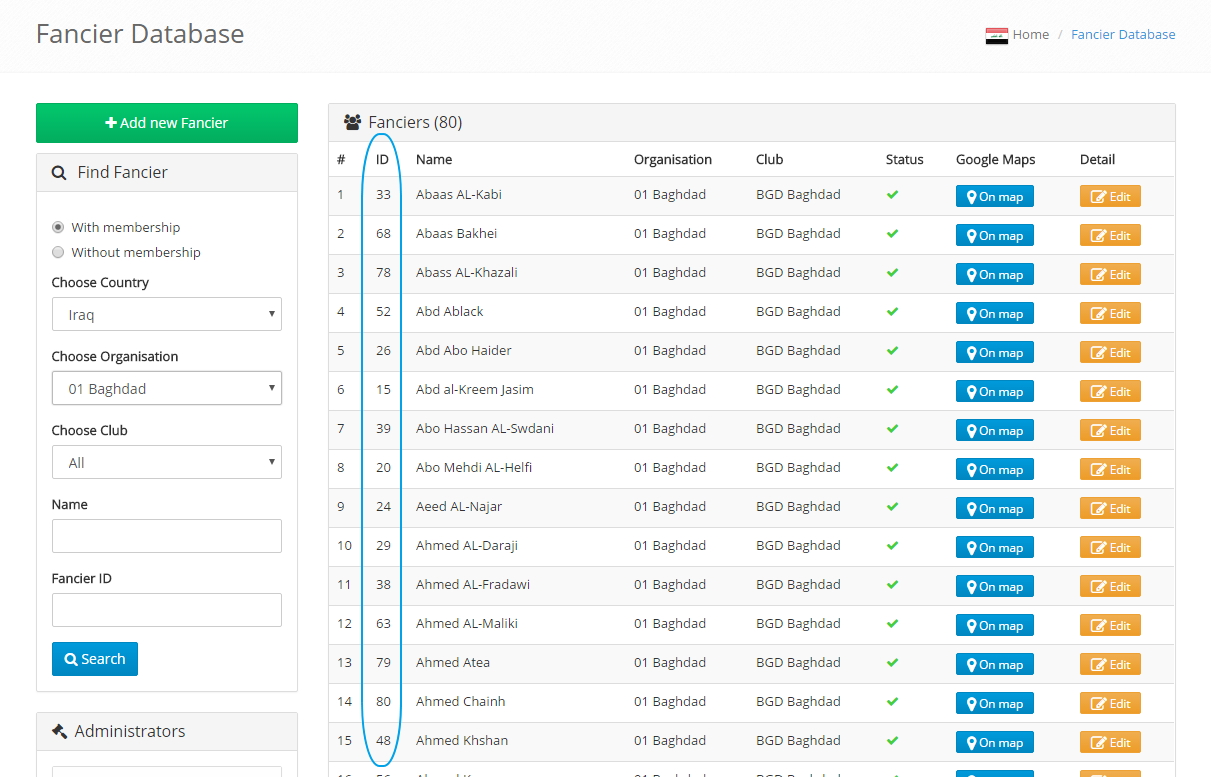
Task: Expand the Choose Organisation dropdown
Action: click(x=166, y=388)
